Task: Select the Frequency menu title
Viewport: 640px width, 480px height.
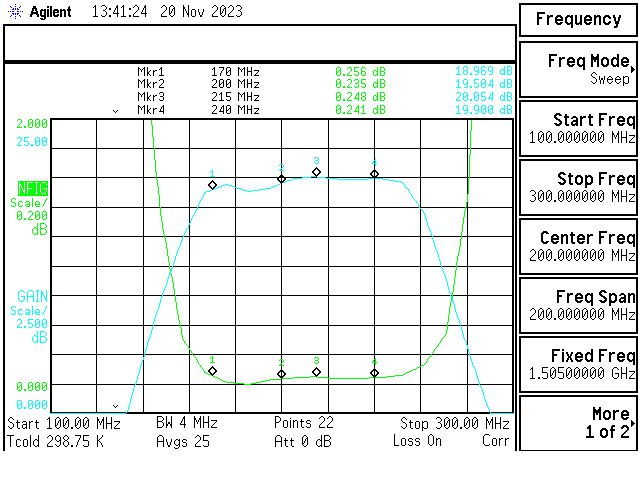Action: (578, 19)
